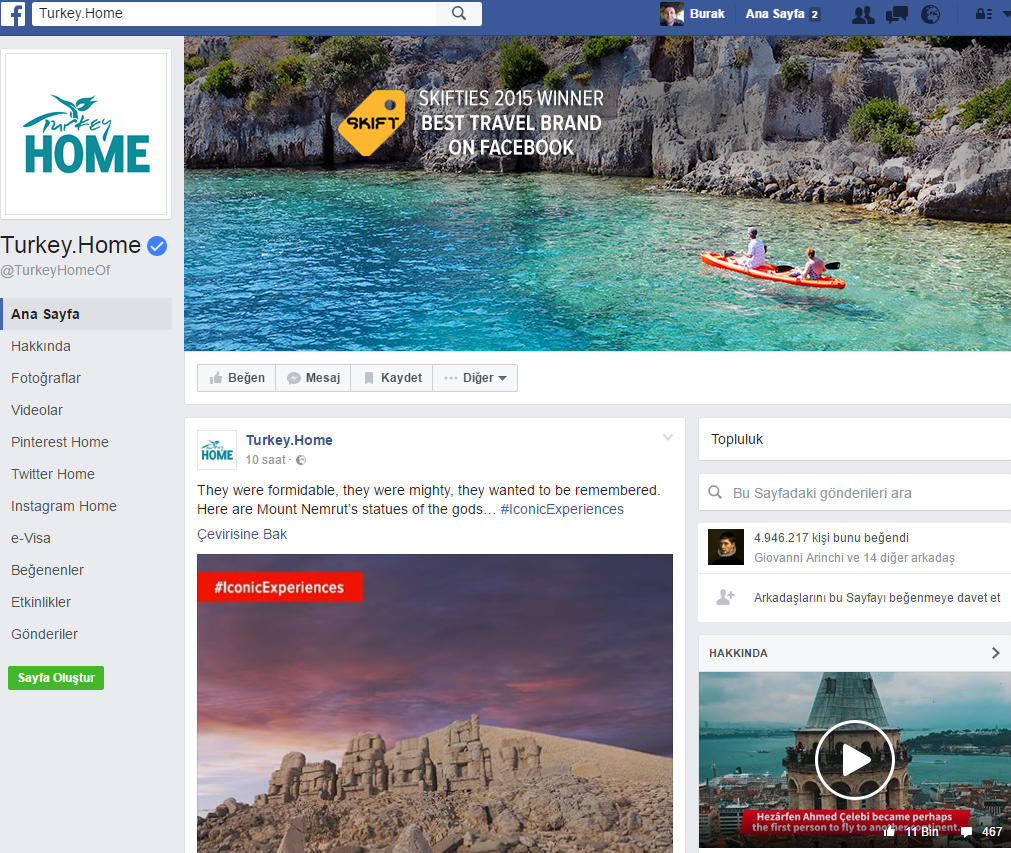Screen dimensions: 1011x853
Task: Click the #IconicExperiences hashtag link
Action: [x=562, y=509]
